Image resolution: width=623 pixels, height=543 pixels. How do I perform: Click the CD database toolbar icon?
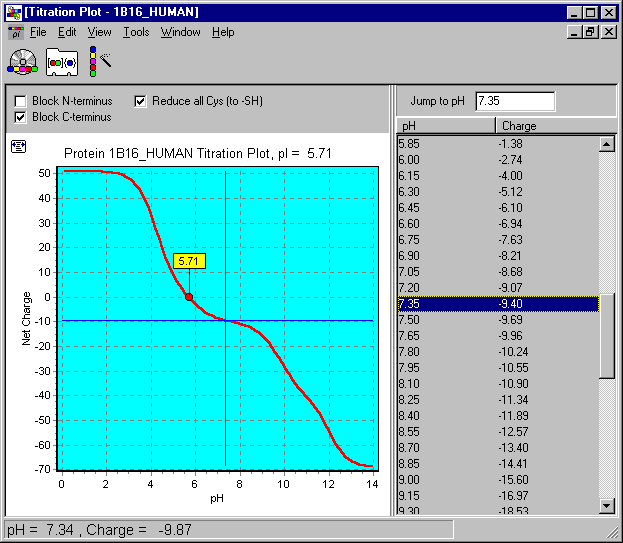(23, 62)
